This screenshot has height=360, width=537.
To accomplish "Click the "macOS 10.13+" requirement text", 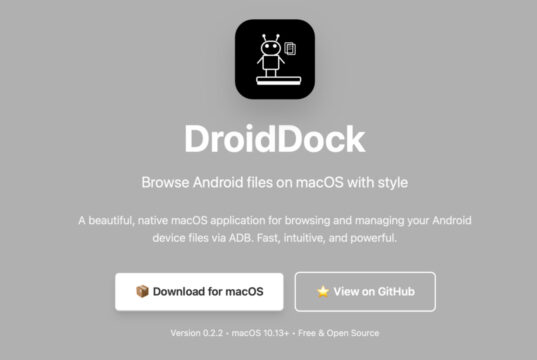I will tap(260, 333).
